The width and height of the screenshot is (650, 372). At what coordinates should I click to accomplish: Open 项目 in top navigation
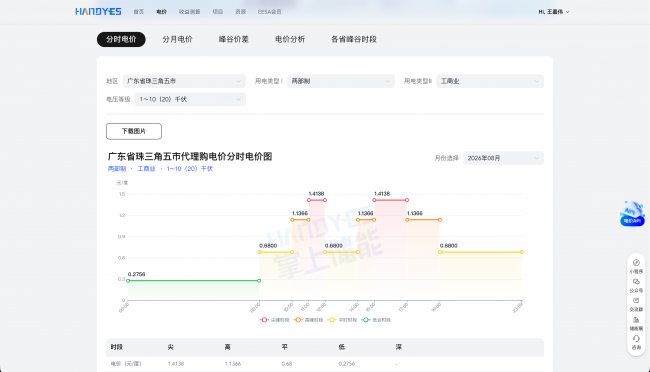click(x=218, y=12)
